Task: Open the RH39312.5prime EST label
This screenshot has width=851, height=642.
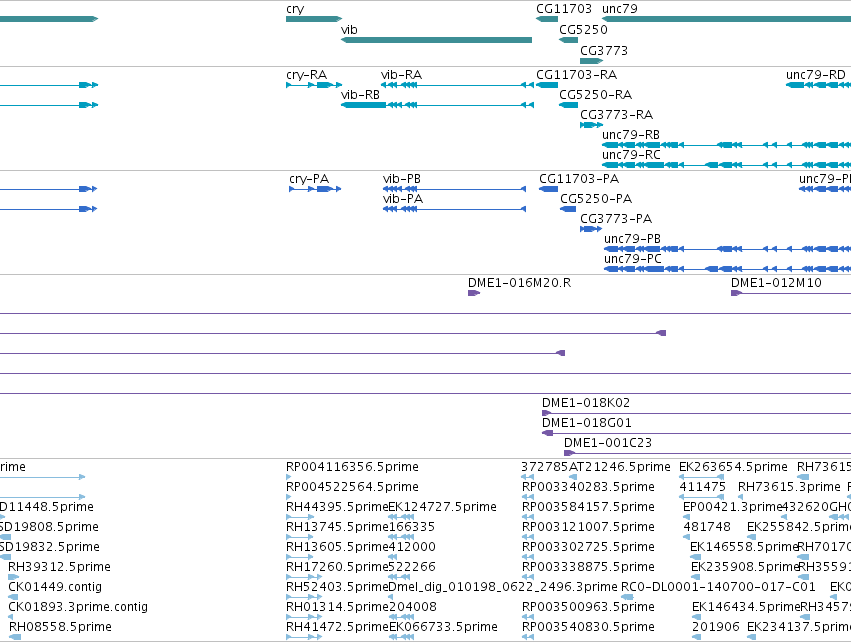Action: (59, 568)
